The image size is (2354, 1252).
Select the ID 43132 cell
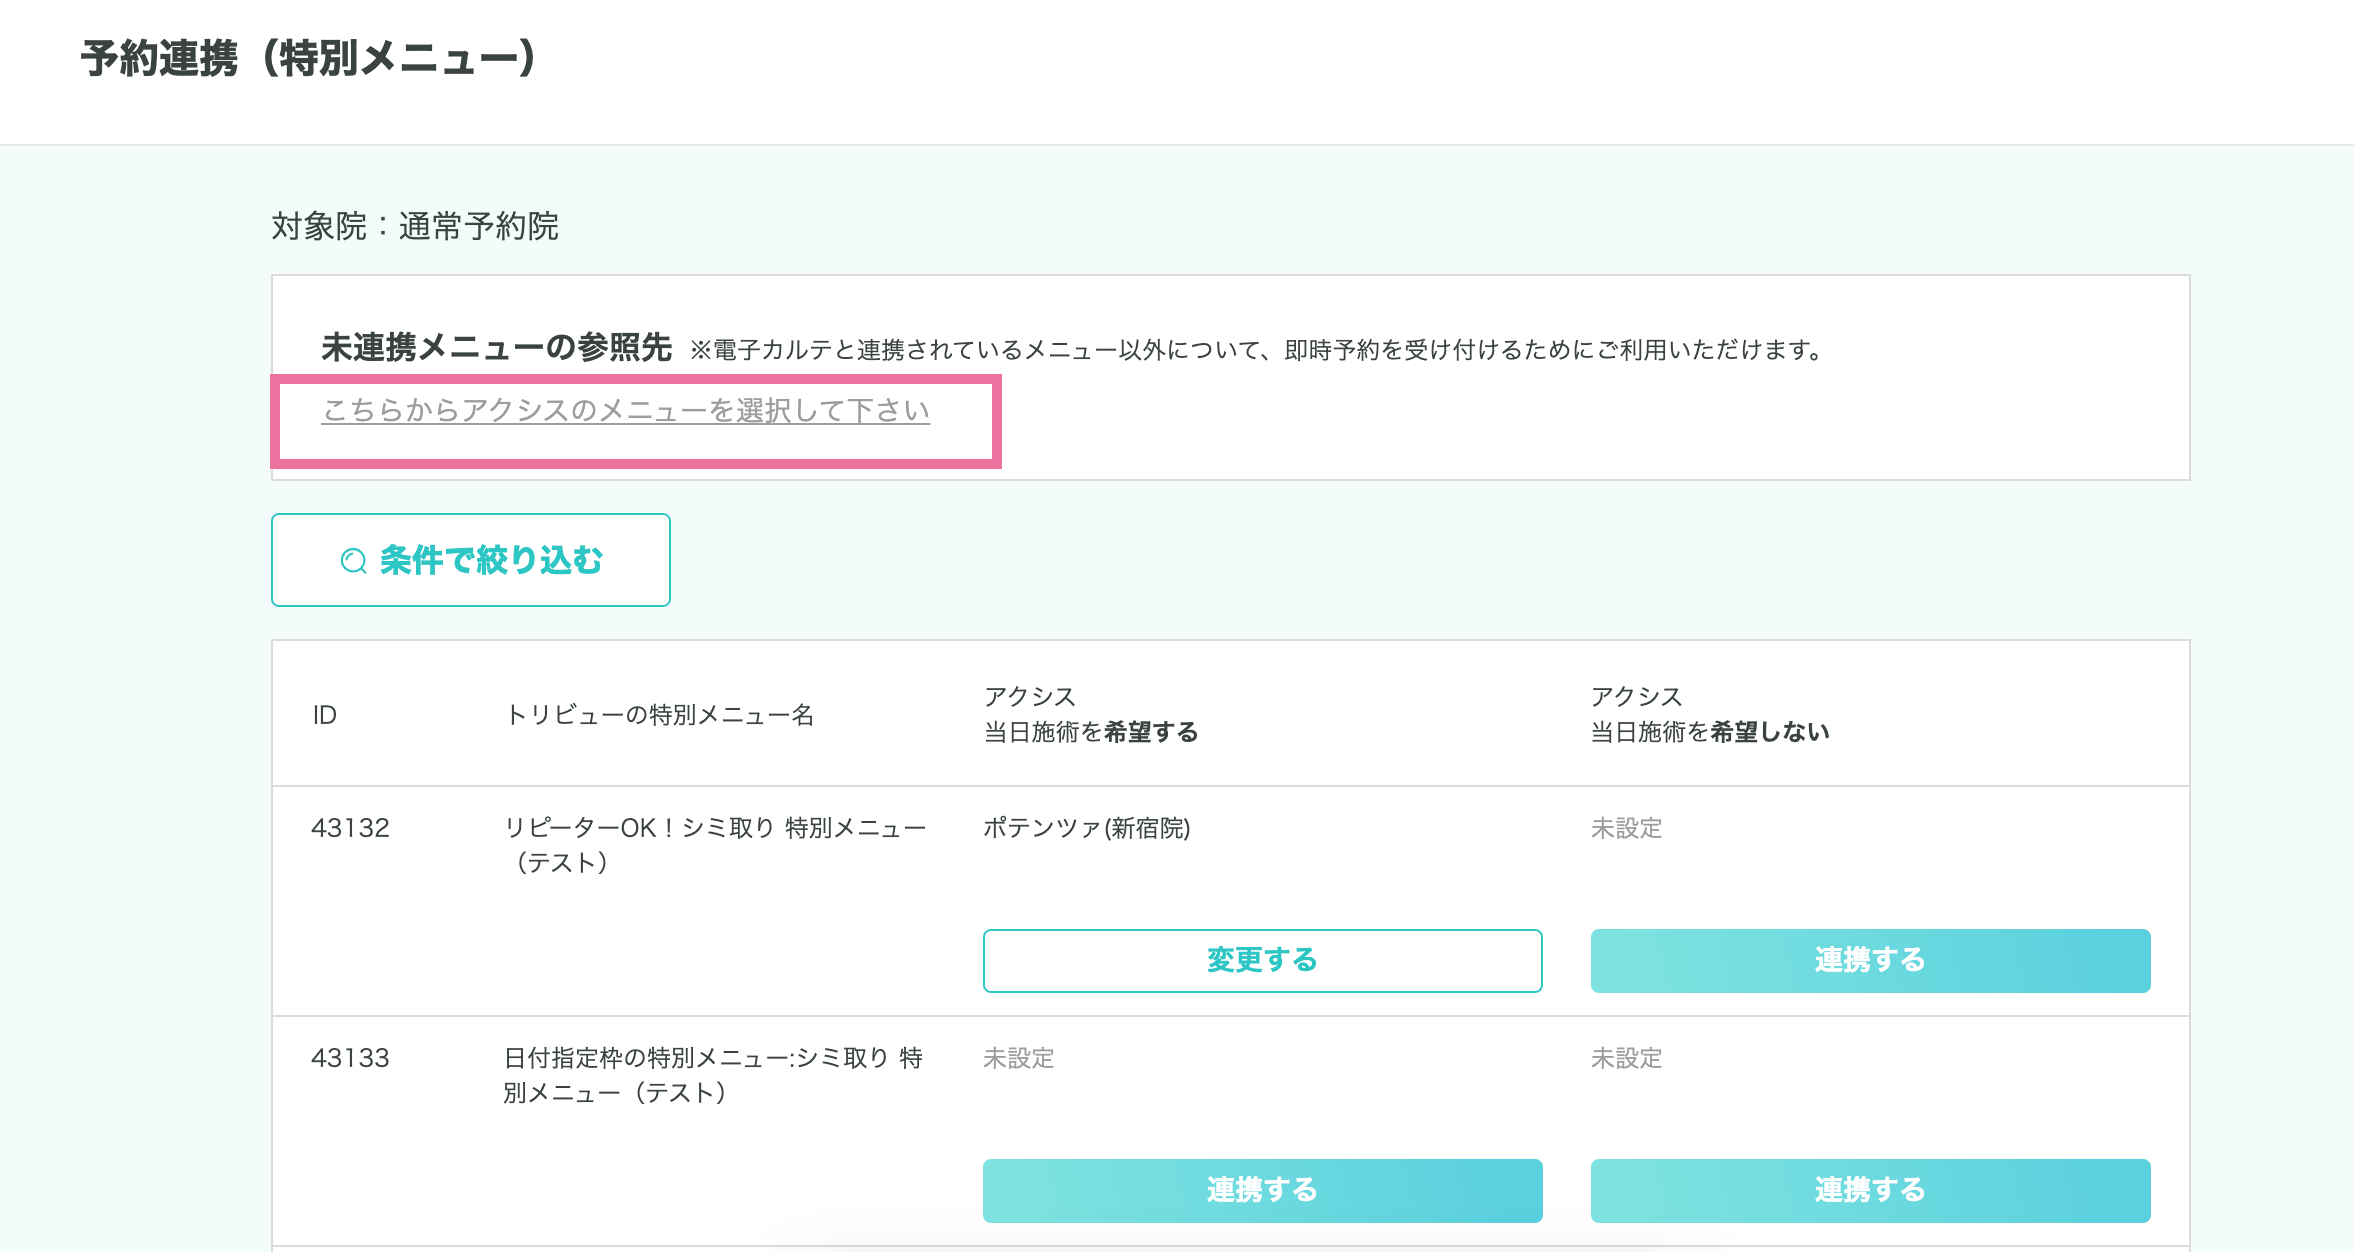350,828
